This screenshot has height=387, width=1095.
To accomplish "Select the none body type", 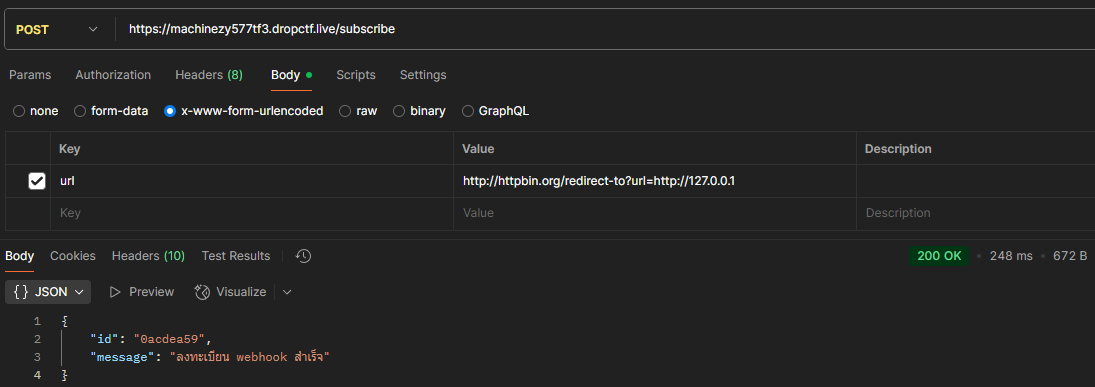I will click(36, 111).
